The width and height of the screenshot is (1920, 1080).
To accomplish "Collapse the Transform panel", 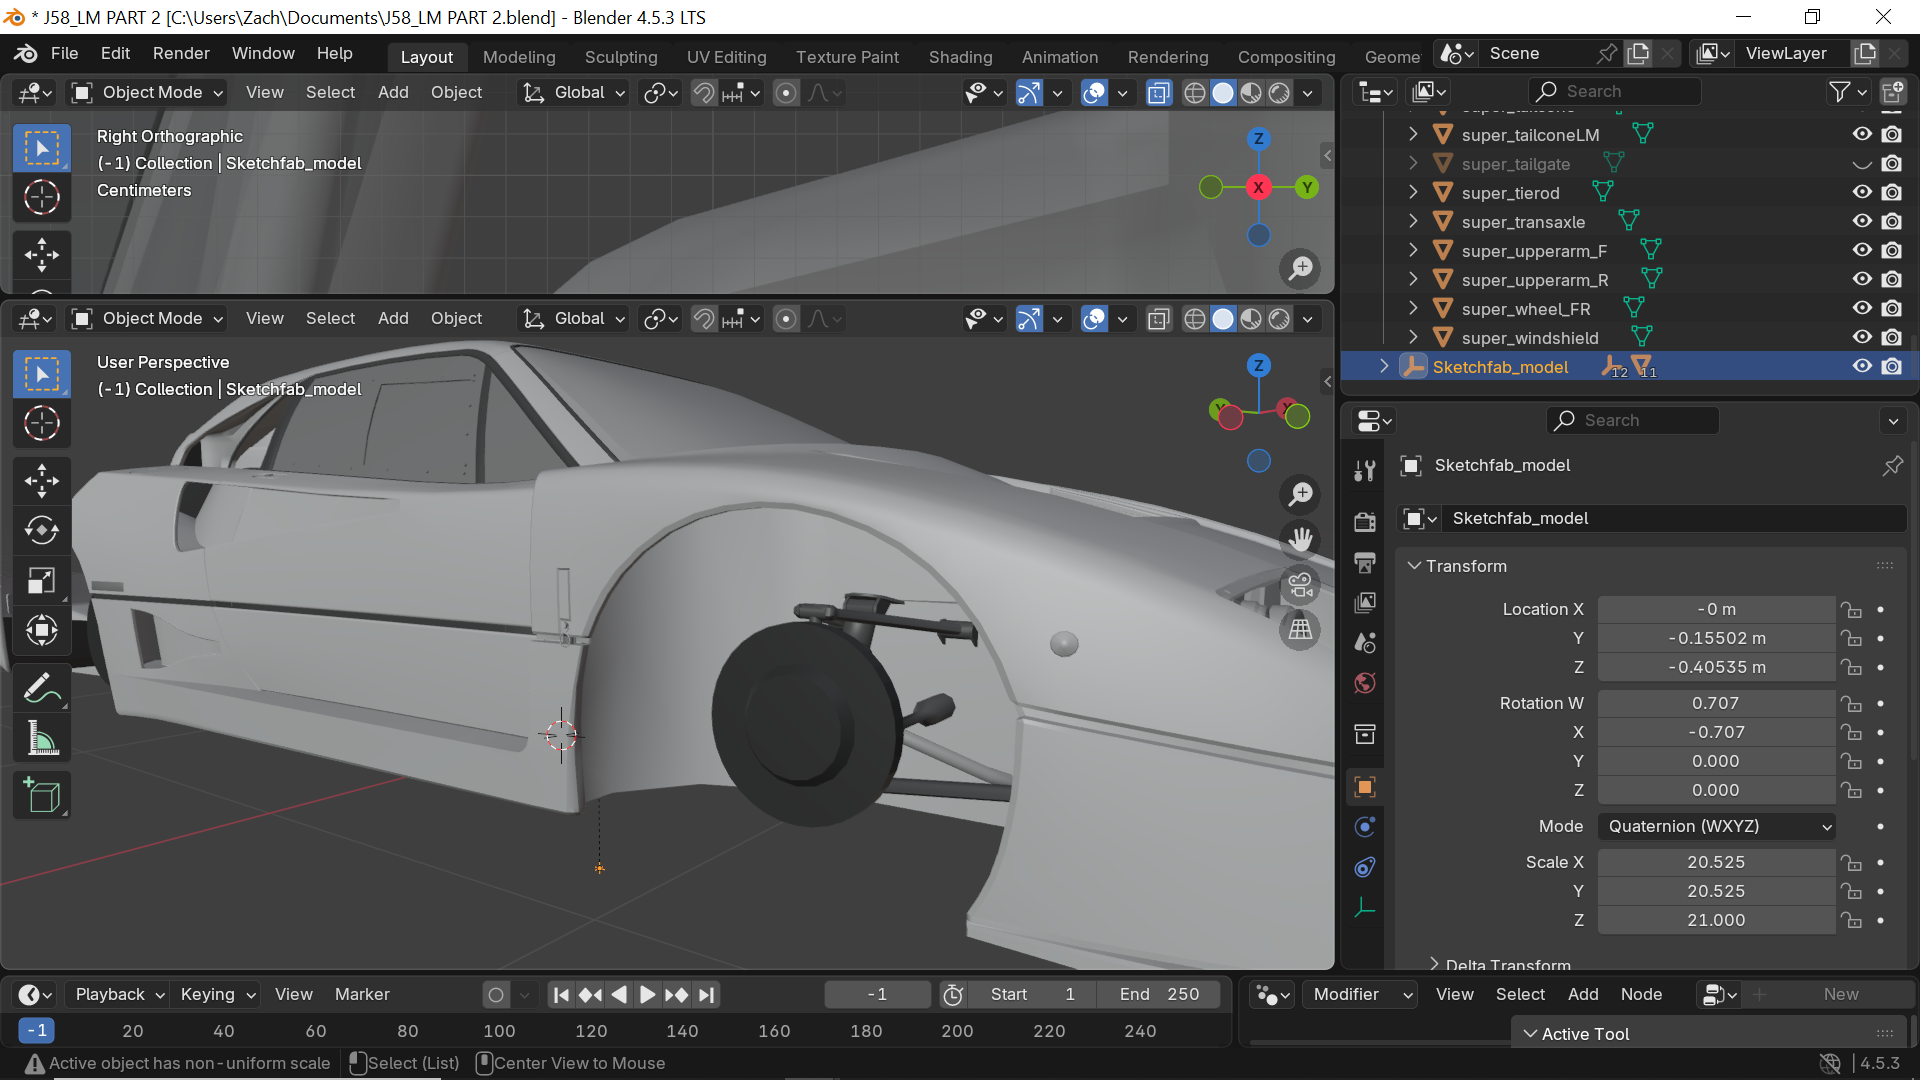I will pos(1414,566).
